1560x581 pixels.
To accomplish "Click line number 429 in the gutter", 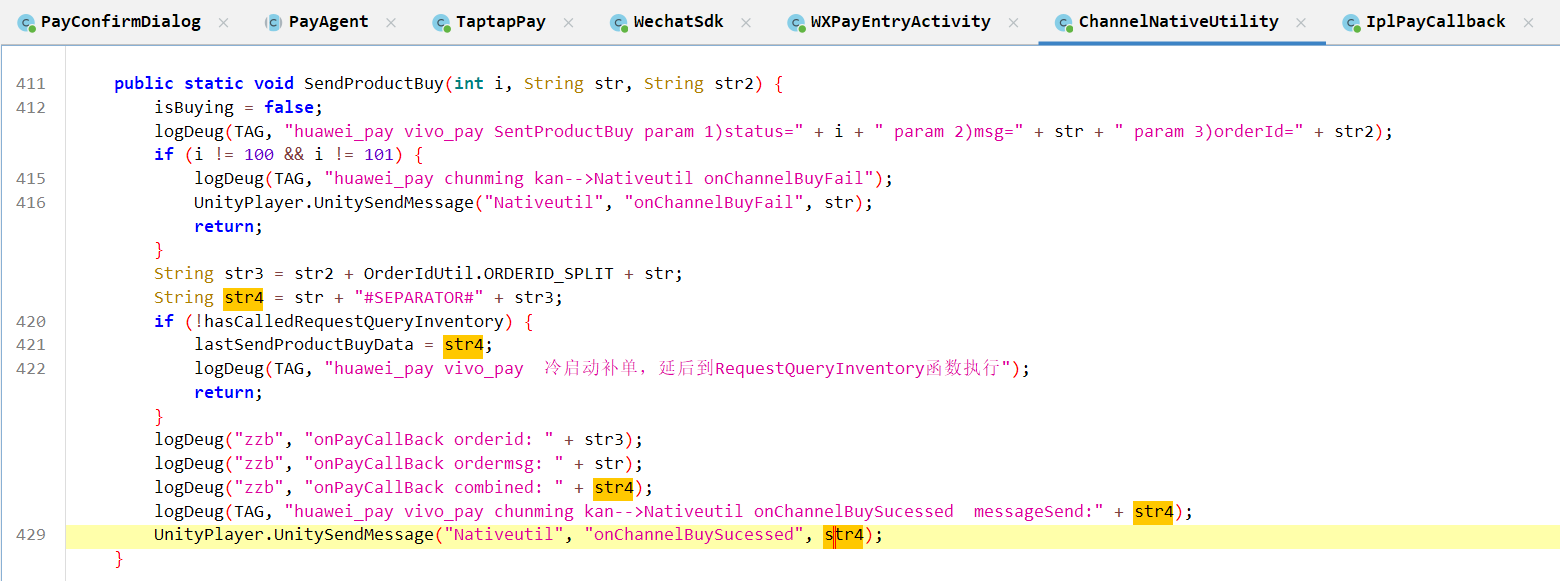I will pos(31,535).
